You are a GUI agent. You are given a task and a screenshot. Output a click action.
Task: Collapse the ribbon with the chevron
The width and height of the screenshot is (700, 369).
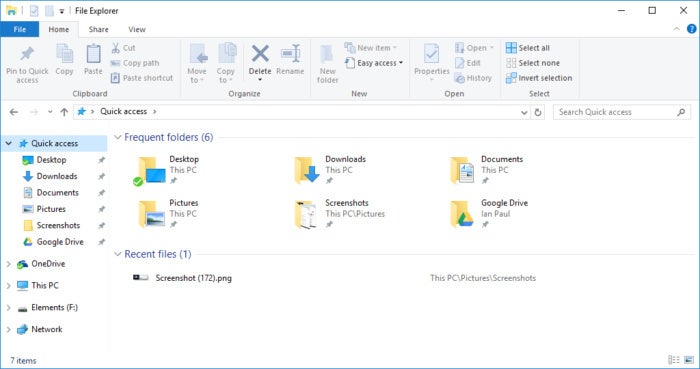pos(677,29)
